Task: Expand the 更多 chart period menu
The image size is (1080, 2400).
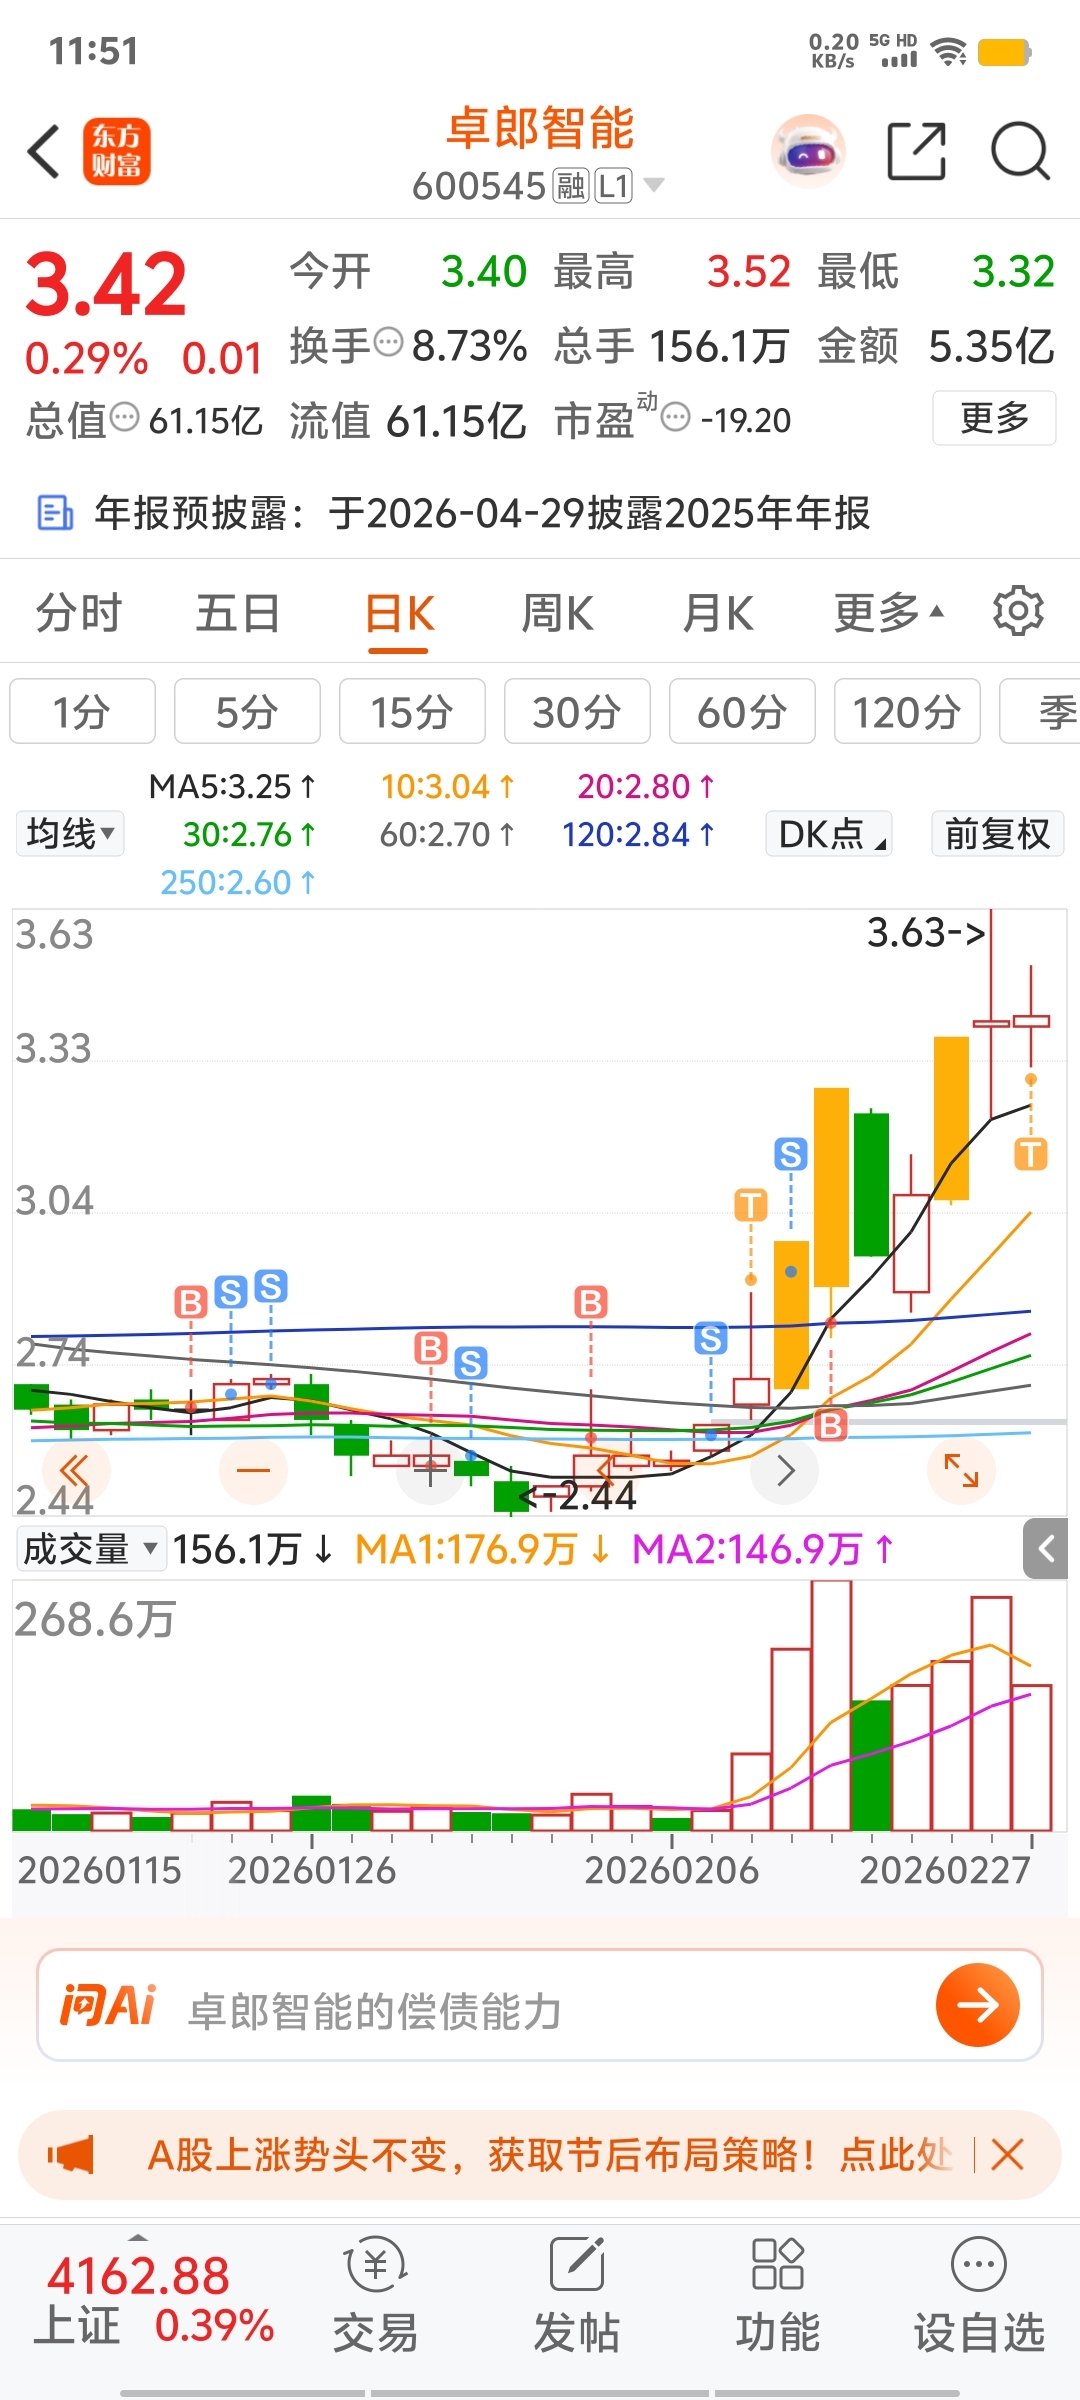Action: coord(888,612)
